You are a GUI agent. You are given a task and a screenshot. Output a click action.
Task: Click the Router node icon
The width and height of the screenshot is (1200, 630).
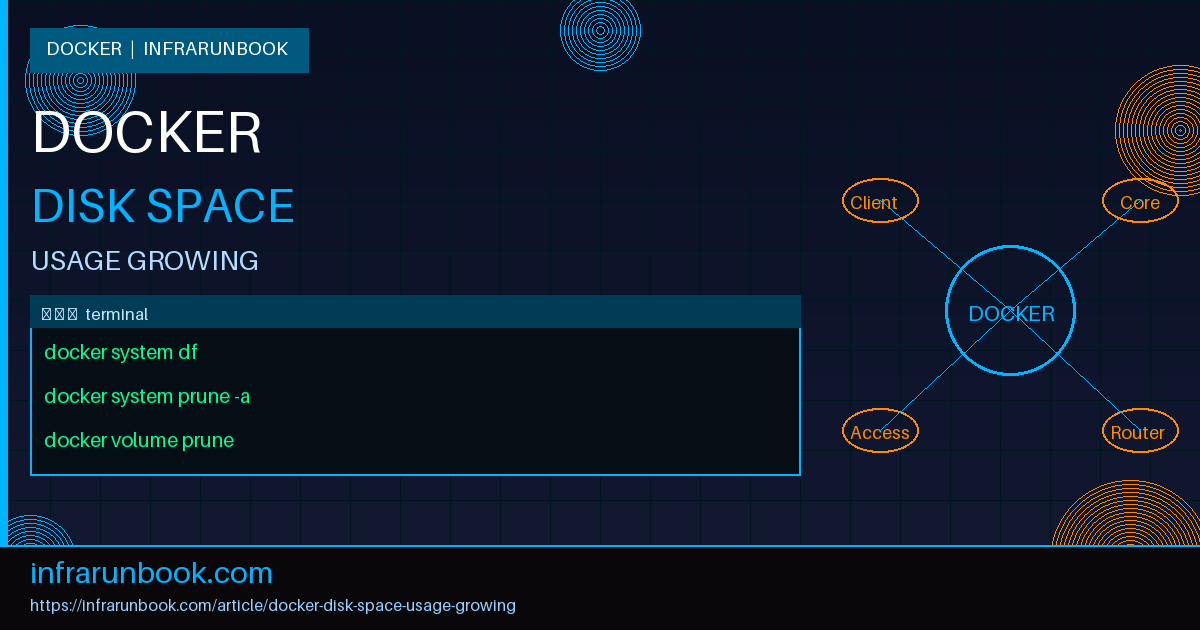coord(1139,431)
